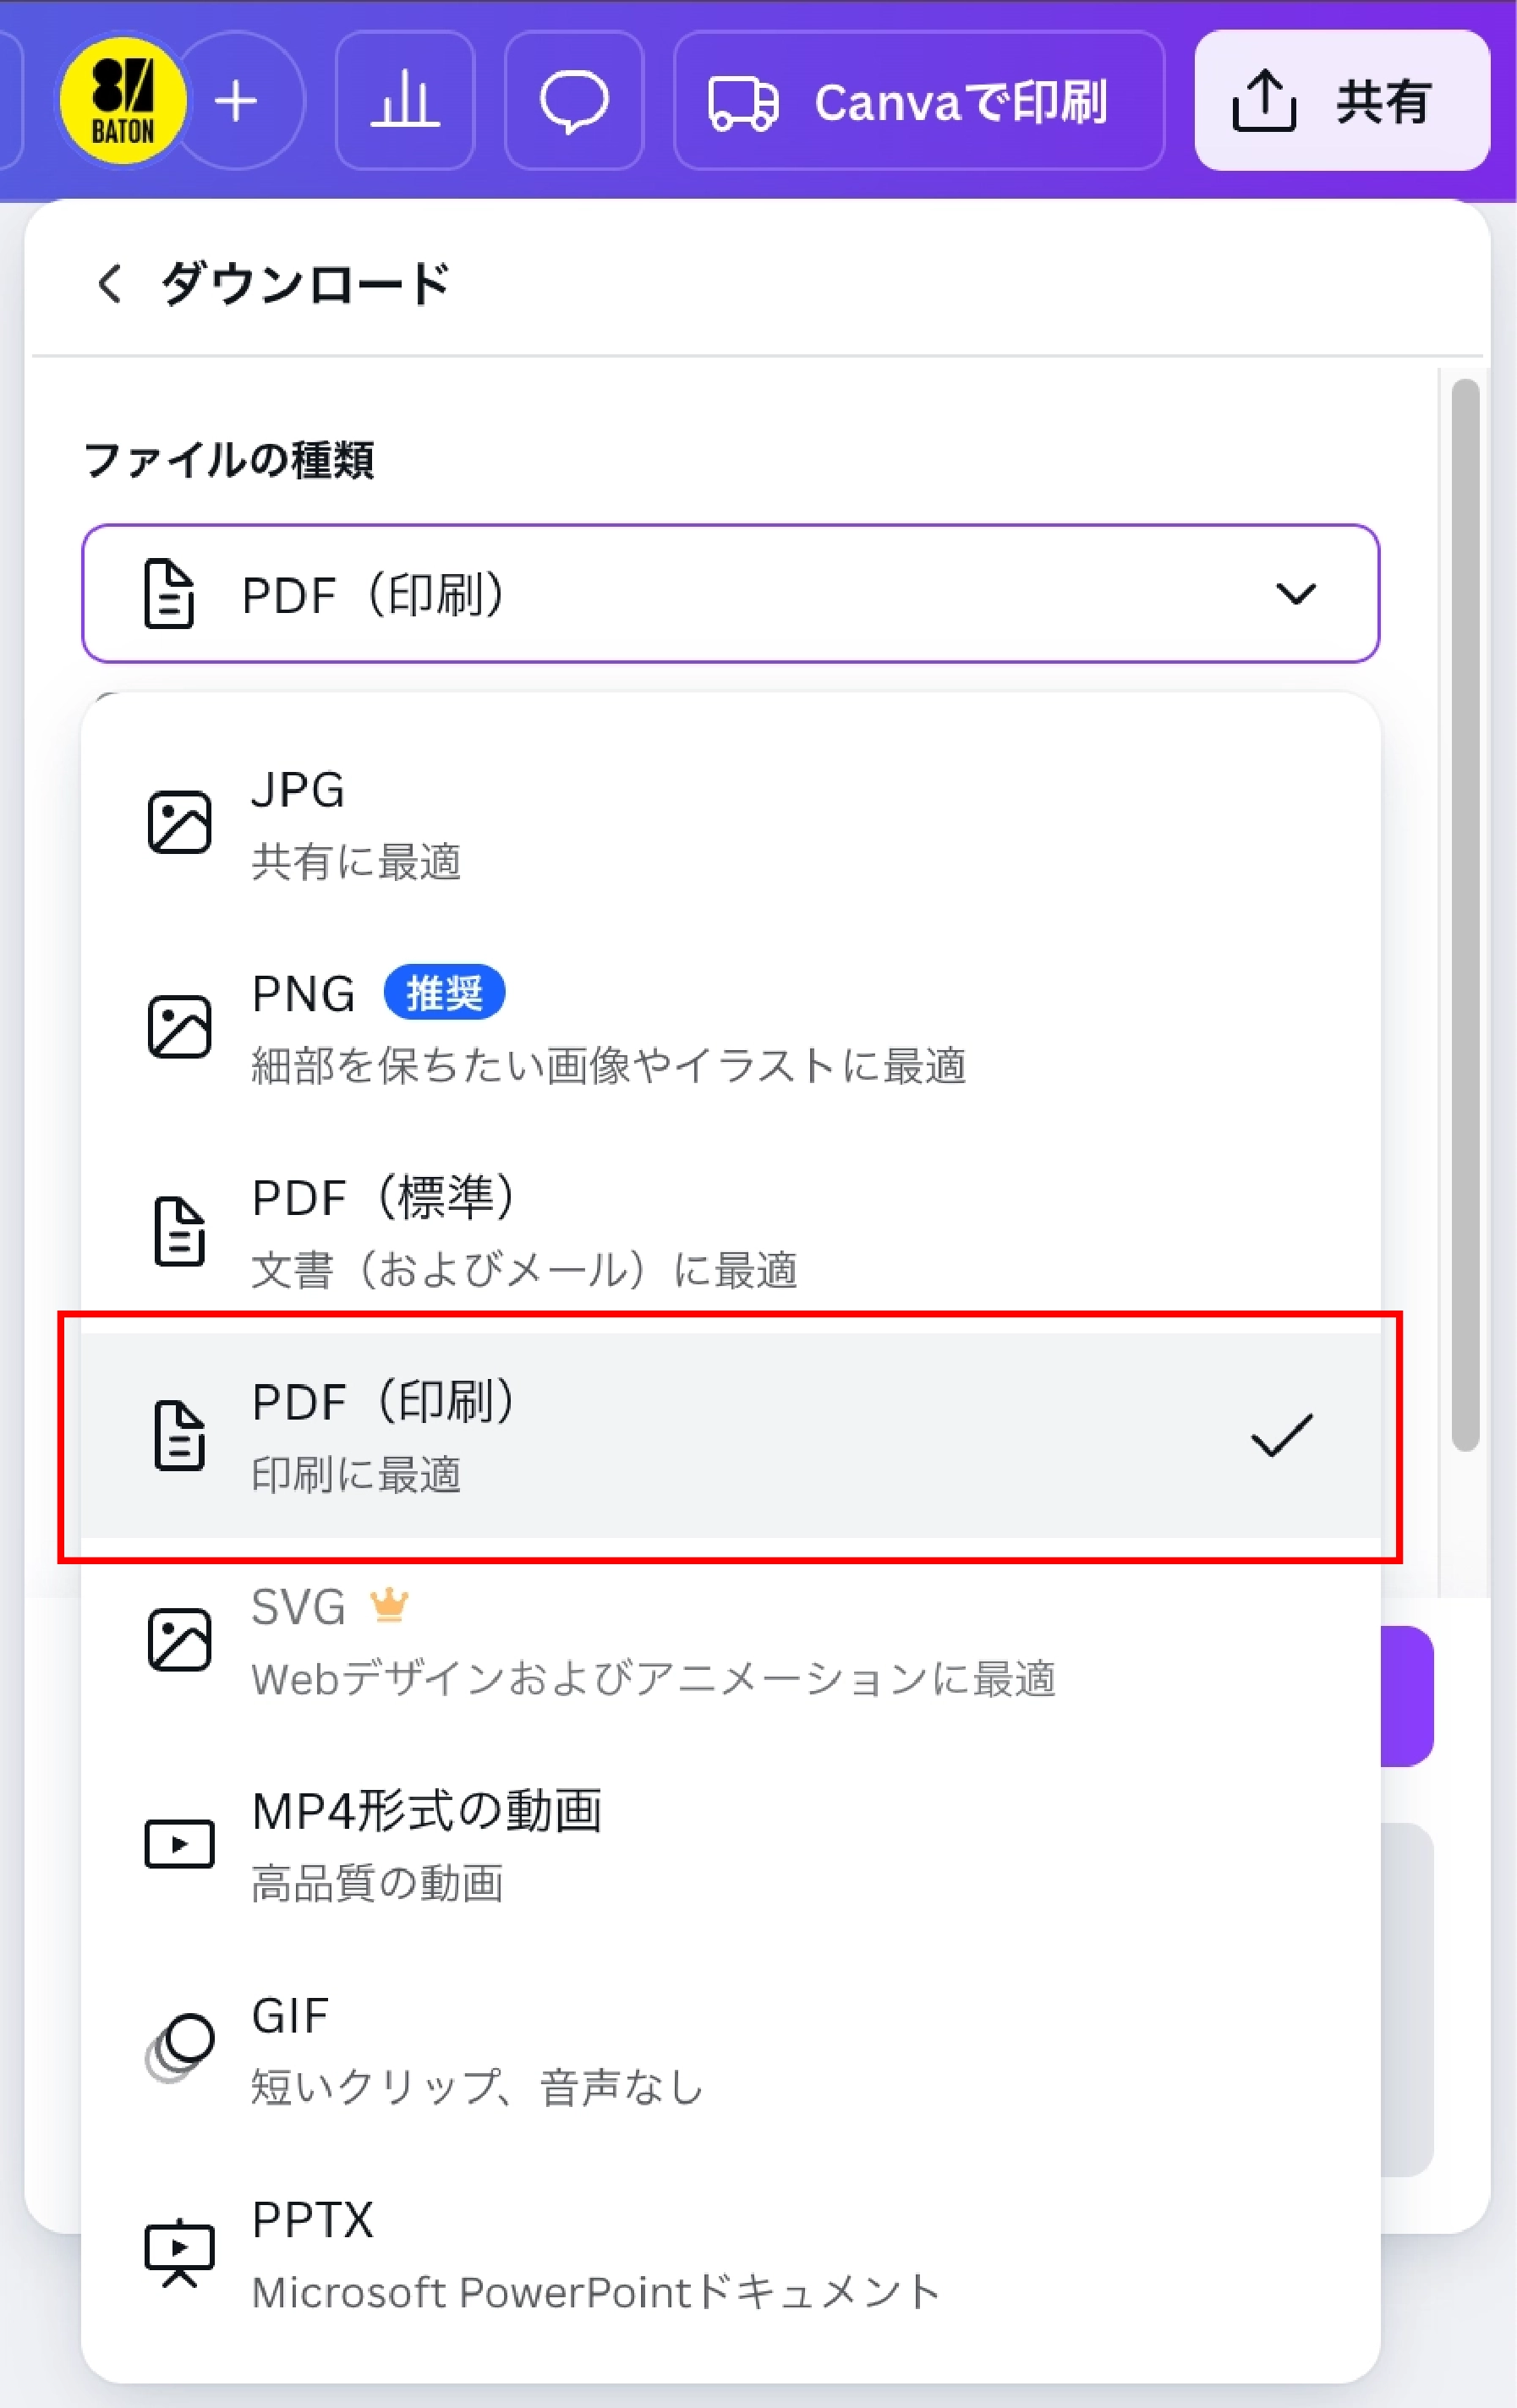Click the 共有 share button
The height and width of the screenshot is (2408, 1517).
(x=1342, y=101)
